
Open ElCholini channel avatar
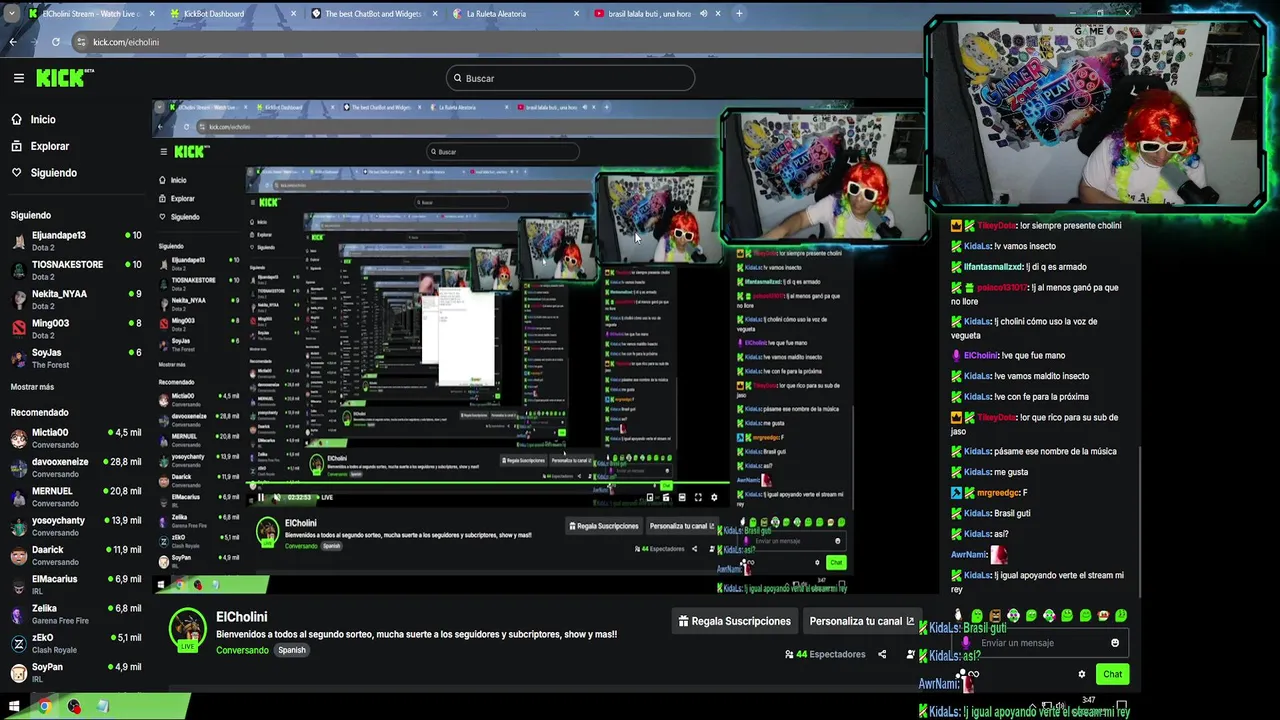[188, 630]
